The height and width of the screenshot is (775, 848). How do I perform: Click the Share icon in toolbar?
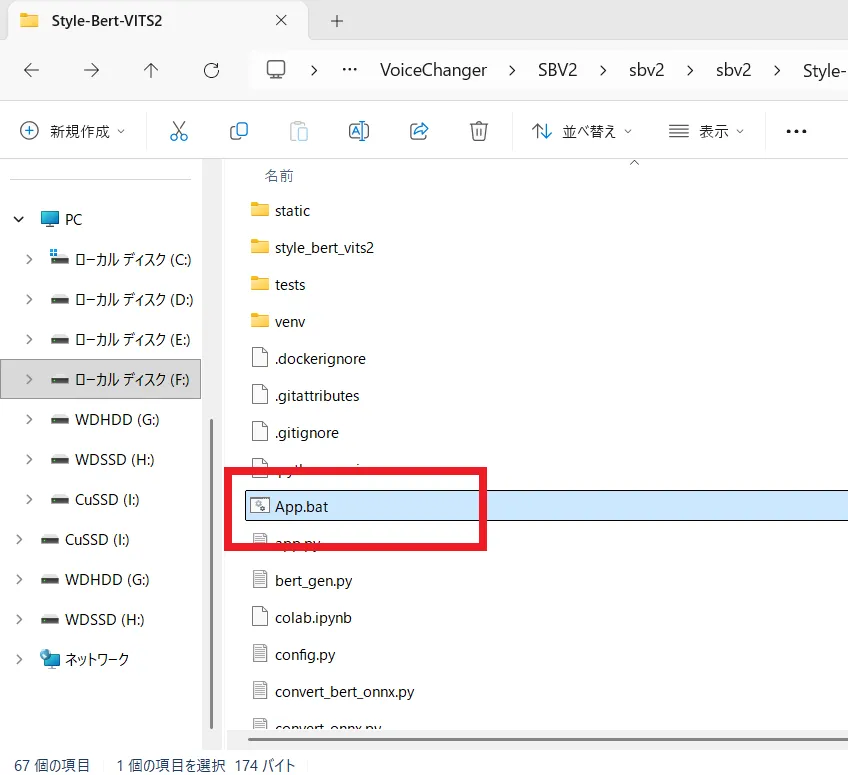coord(419,131)
